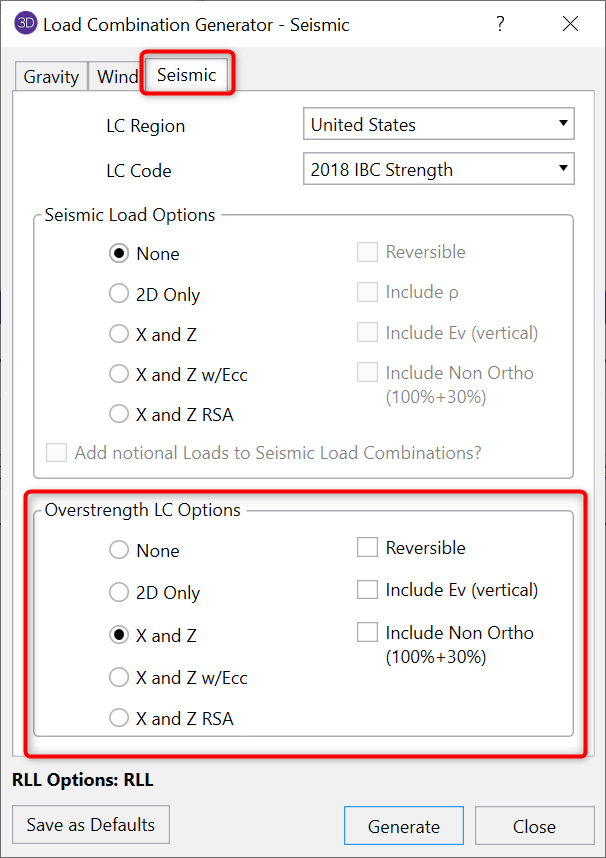Click the help question mark button
Screen dimensions: 606x858
pyautogui.click(x=498, y=24)
